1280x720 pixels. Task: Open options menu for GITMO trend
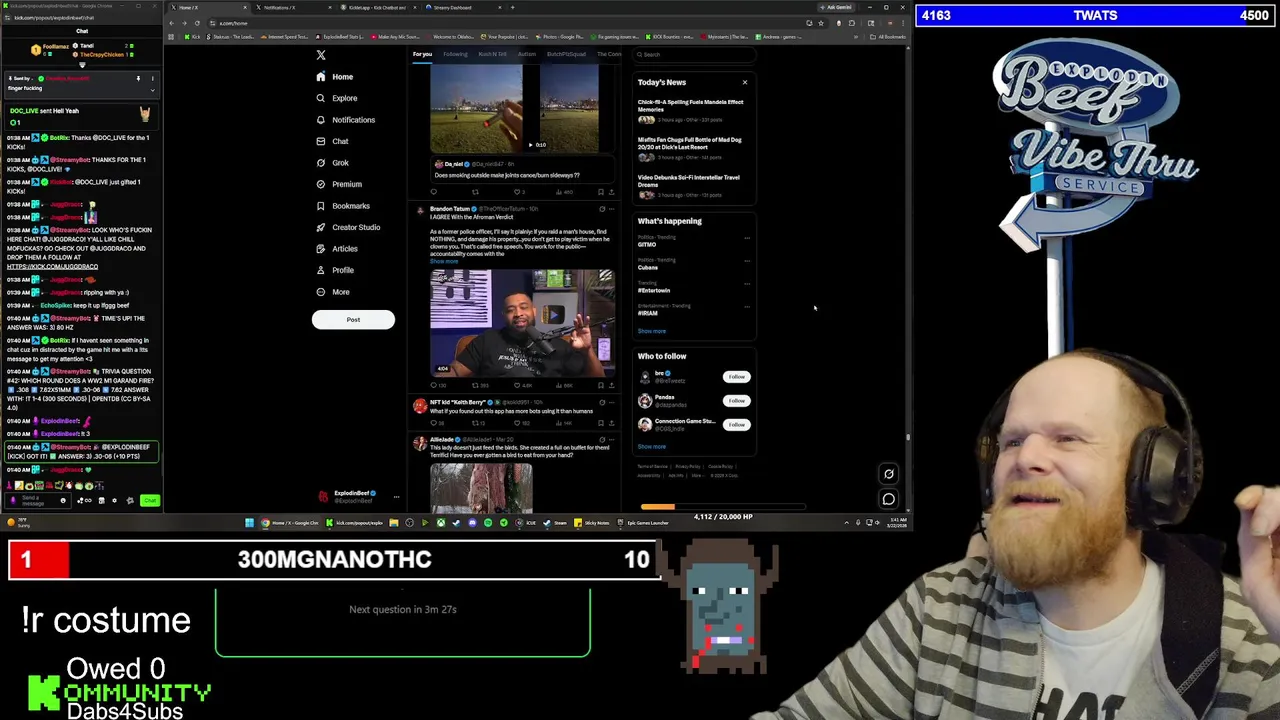[747, 238]
